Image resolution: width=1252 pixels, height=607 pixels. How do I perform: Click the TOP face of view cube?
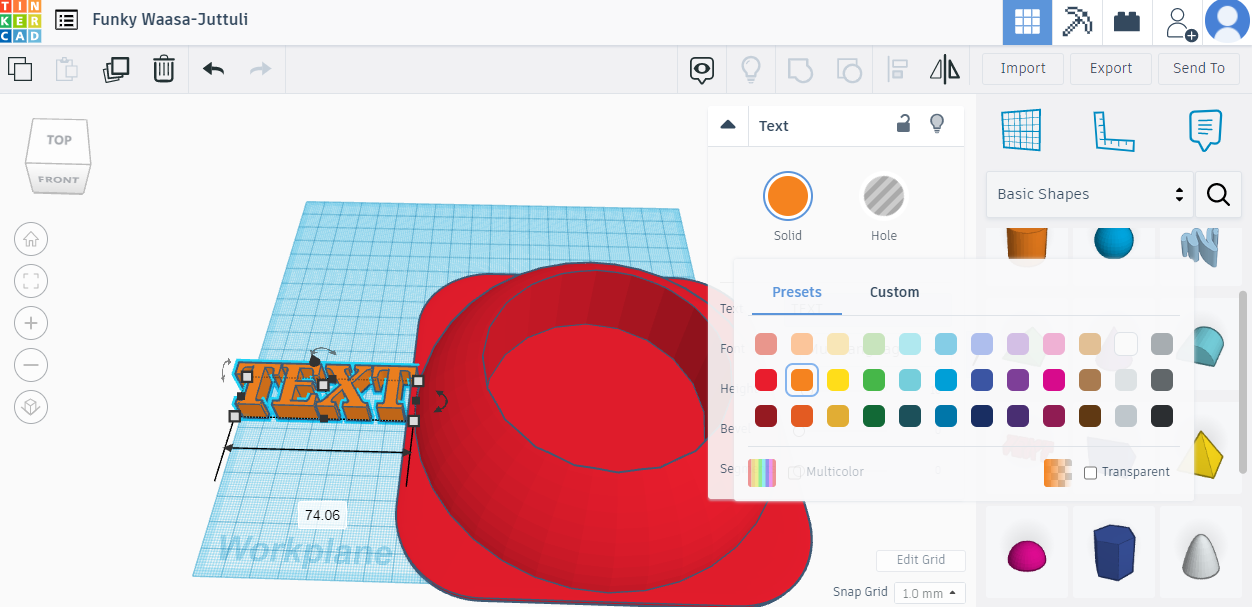point(59,140)
